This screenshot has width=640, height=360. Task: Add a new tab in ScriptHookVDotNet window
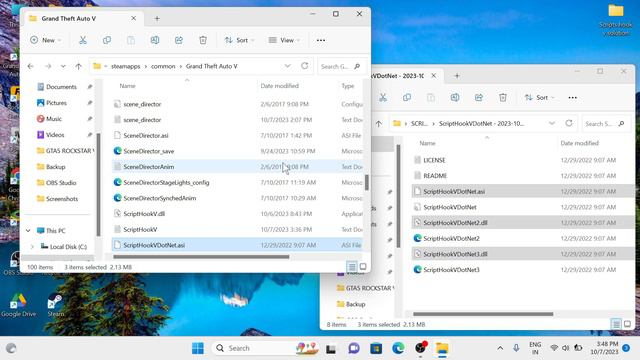(457, 76)
